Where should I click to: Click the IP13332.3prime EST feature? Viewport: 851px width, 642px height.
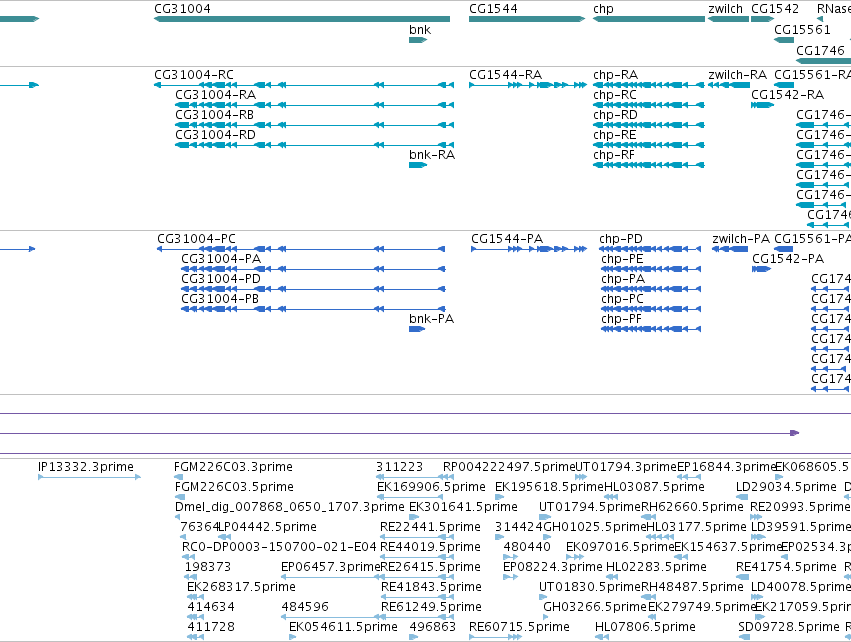coord(90,477)
